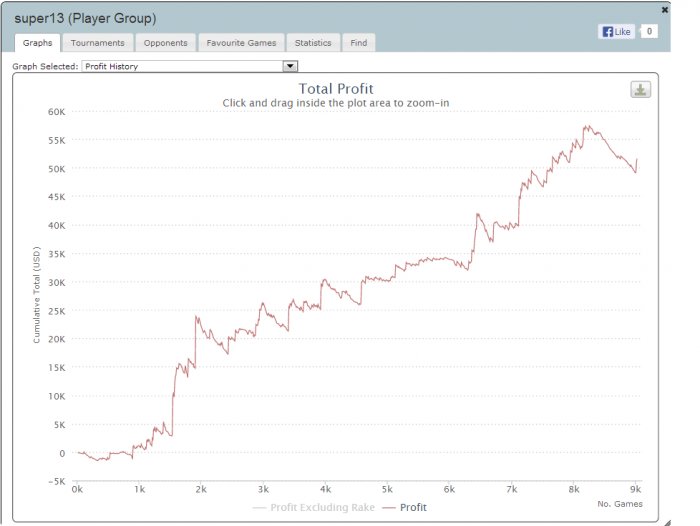This screenshot has height=526, width=700.
Task: Click the window resize grip corner
Action: [667, 522]
